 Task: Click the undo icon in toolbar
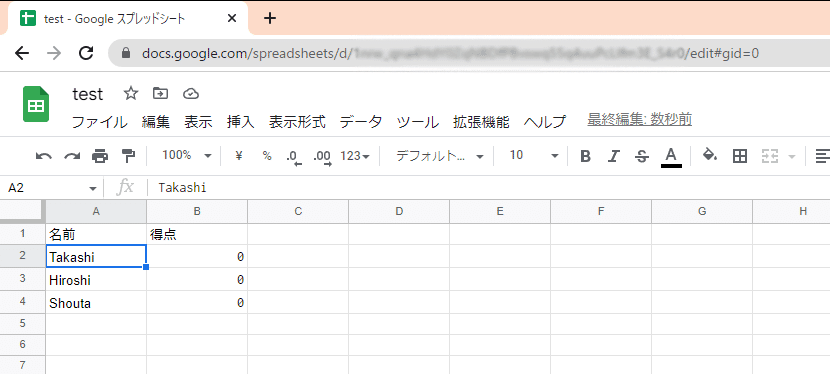tap(44, 156)
